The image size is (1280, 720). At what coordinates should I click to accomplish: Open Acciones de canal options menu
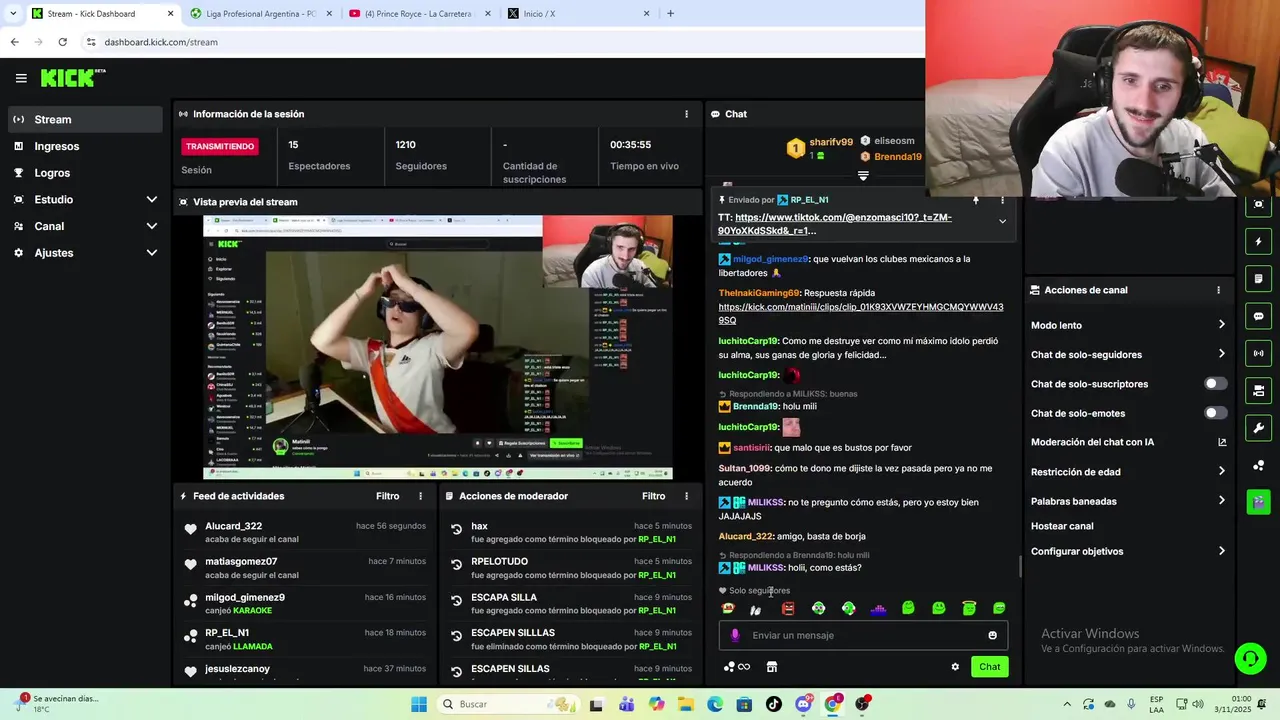pyautogui.click(x=1218, y=290)
